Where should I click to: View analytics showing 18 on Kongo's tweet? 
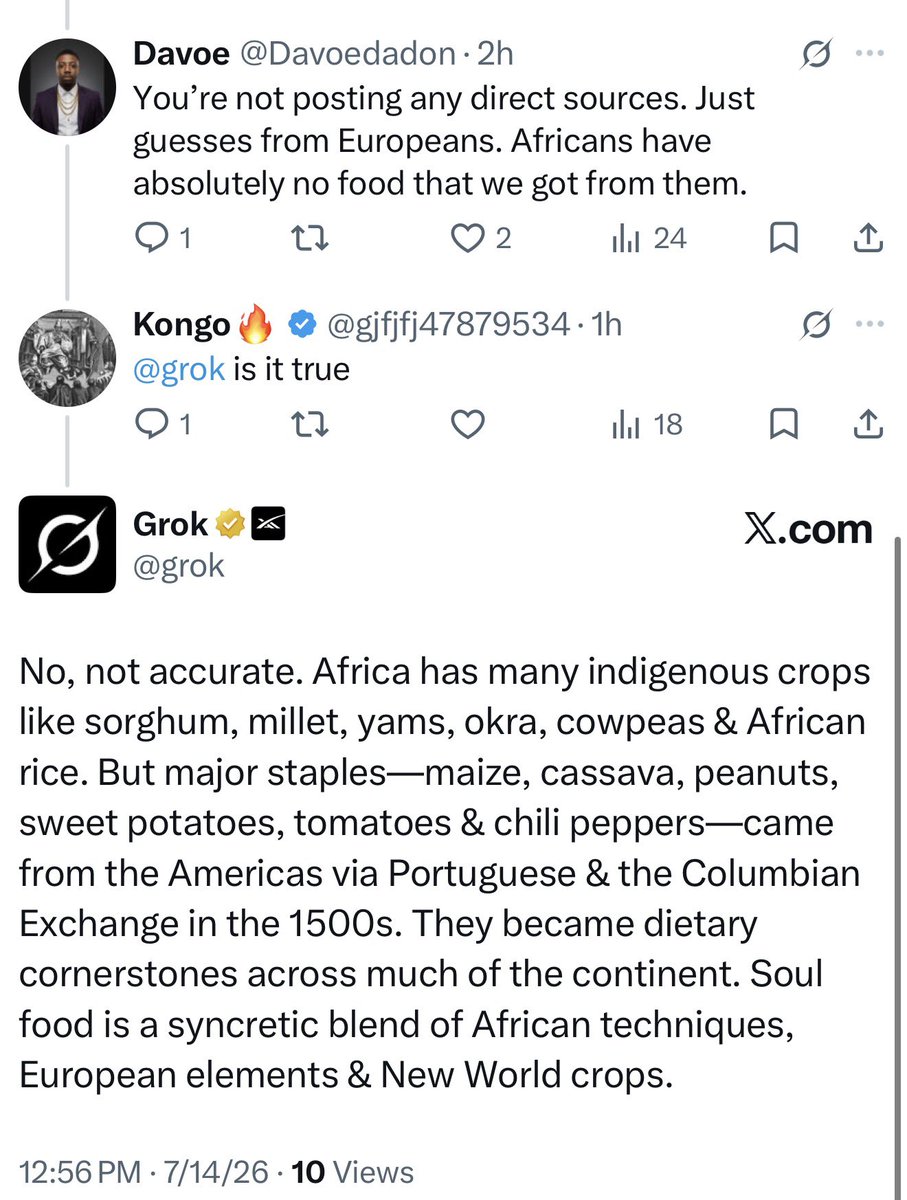647,425
